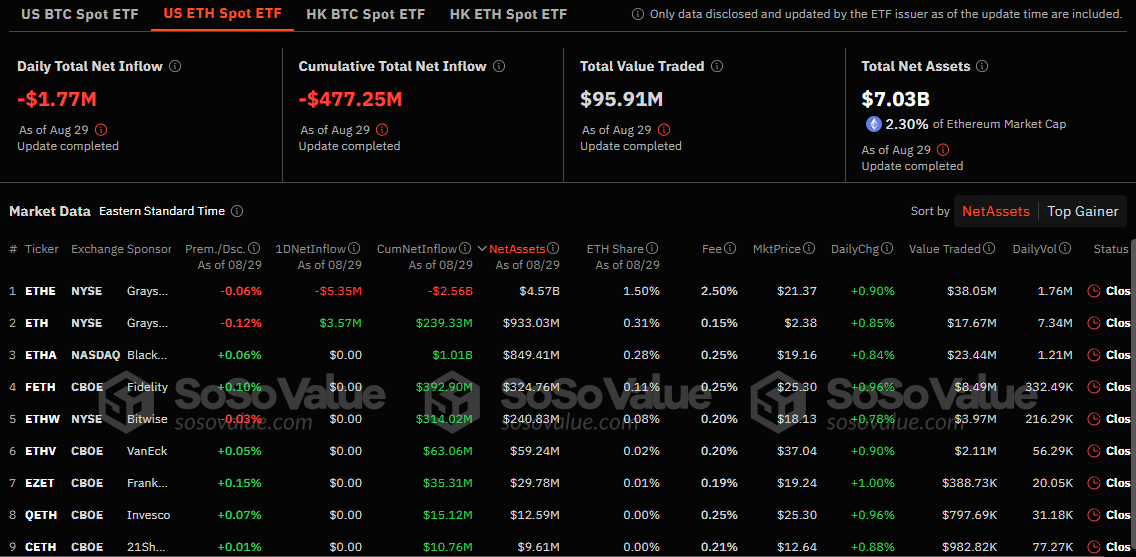Open info icon beside Eastern Standard Time
The width and height of the screenshot is (1136, 557).
237,212
